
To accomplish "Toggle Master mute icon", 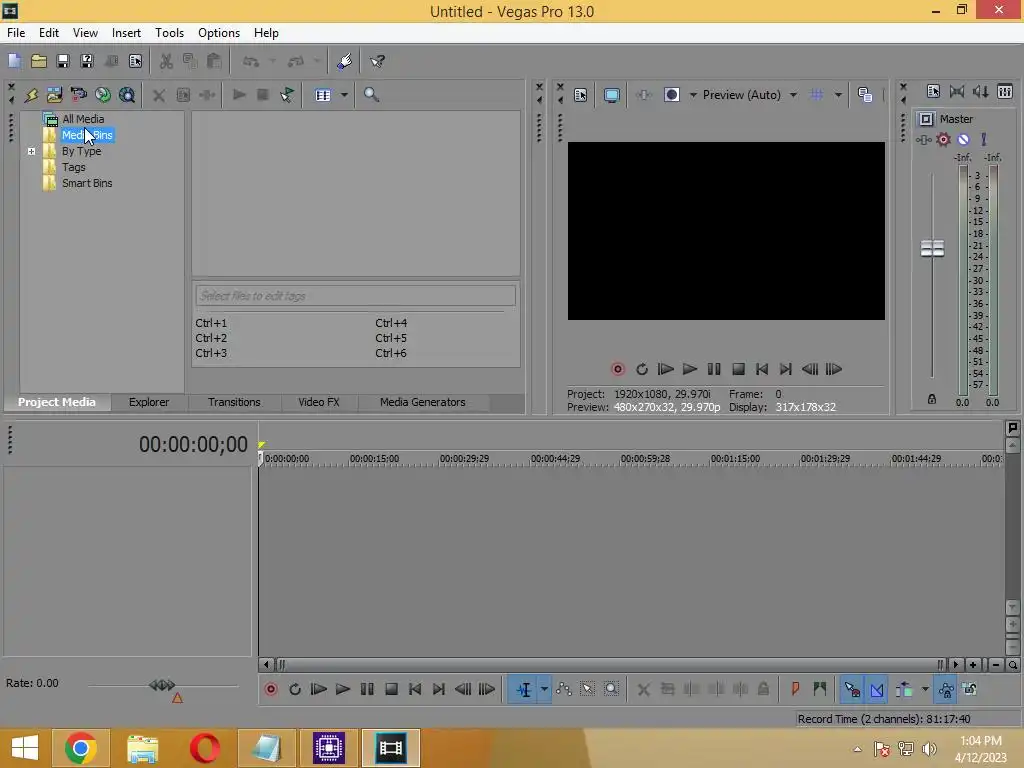I will pyautogui.click(x=963, y=139).
